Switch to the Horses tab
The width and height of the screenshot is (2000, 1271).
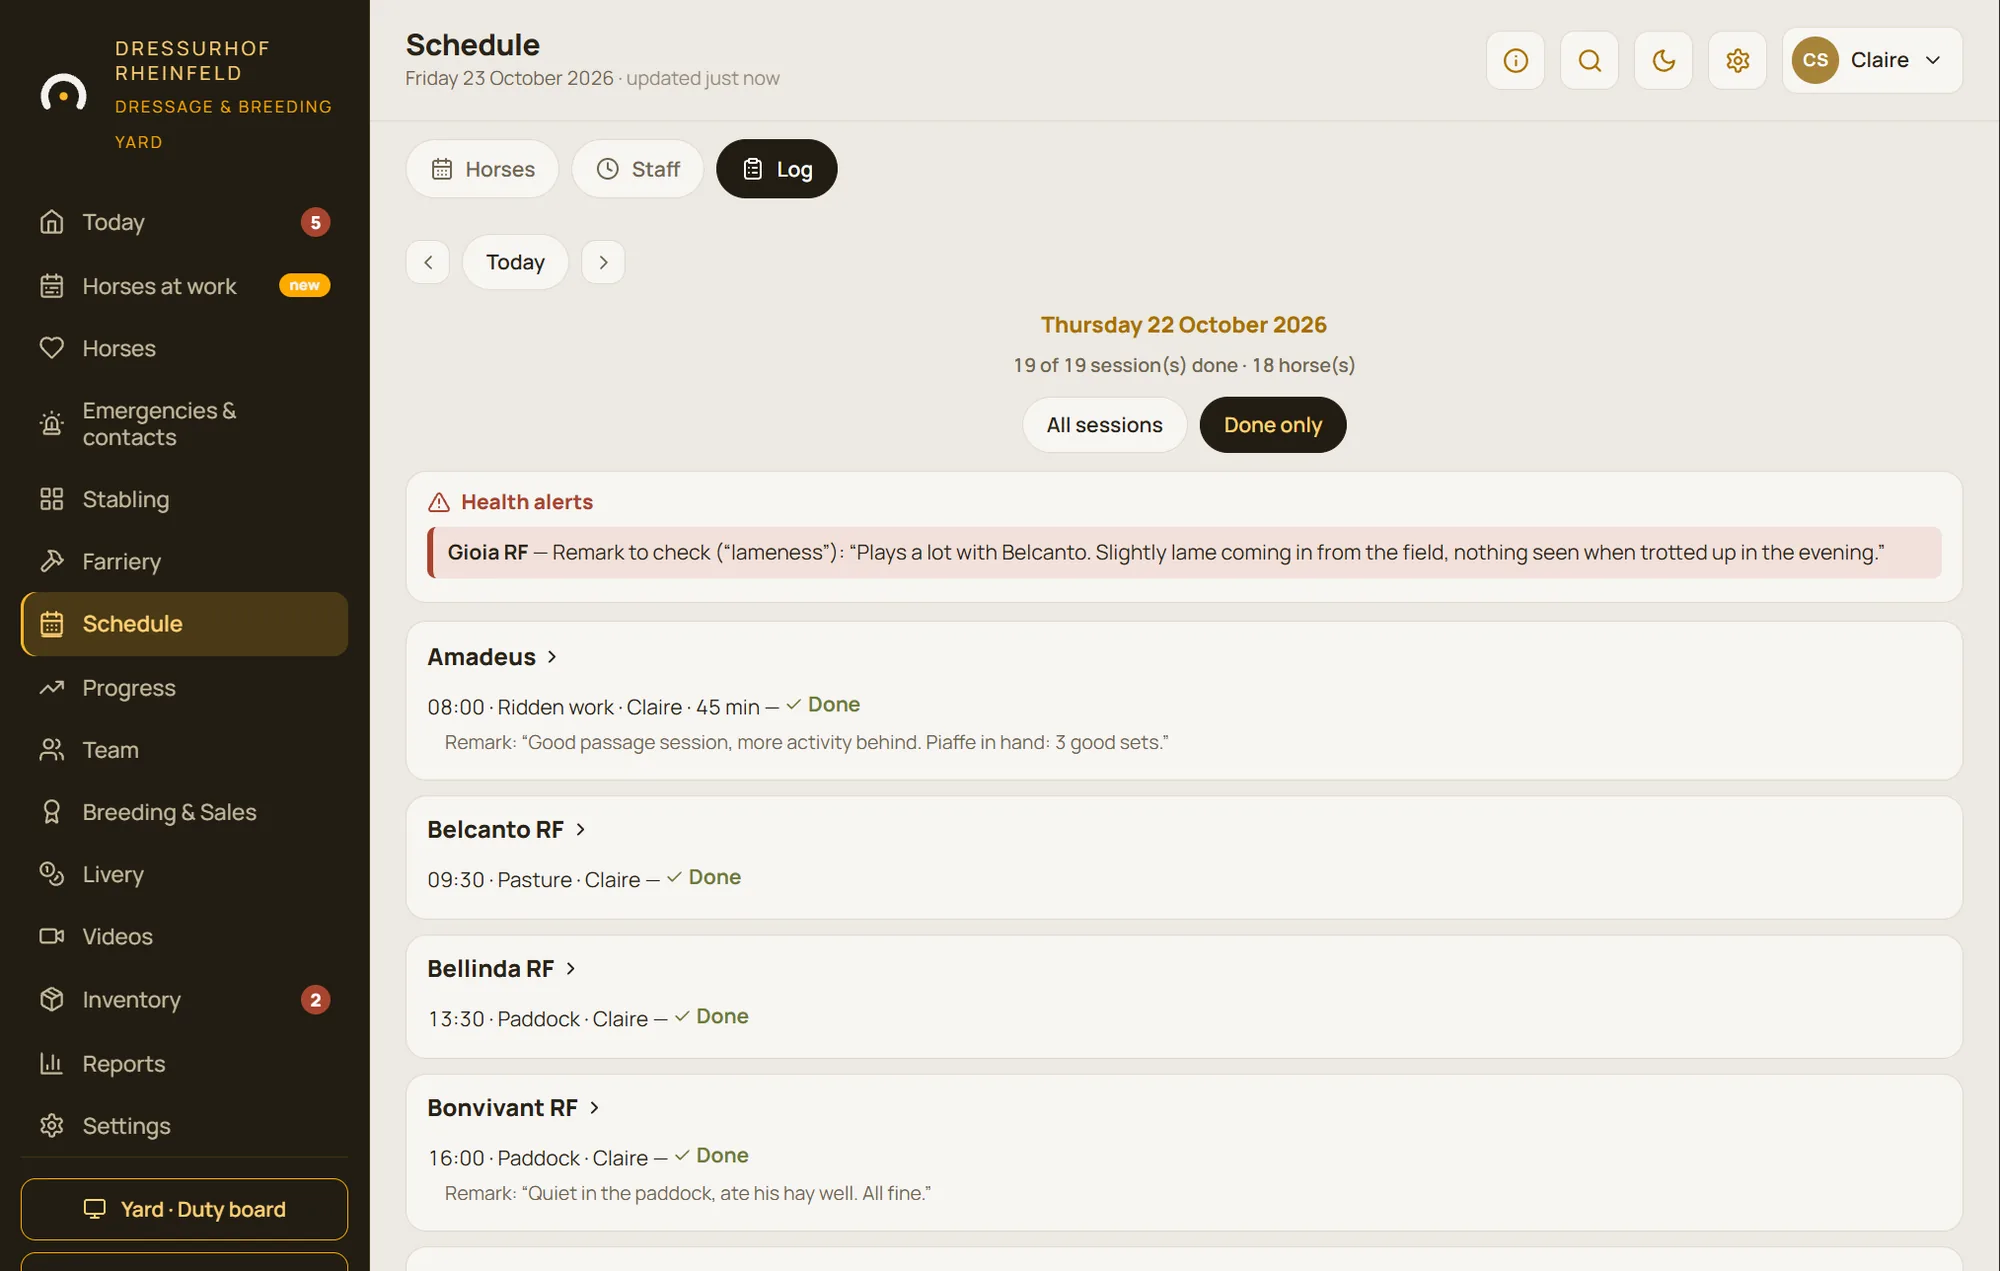tap(482, 169)
